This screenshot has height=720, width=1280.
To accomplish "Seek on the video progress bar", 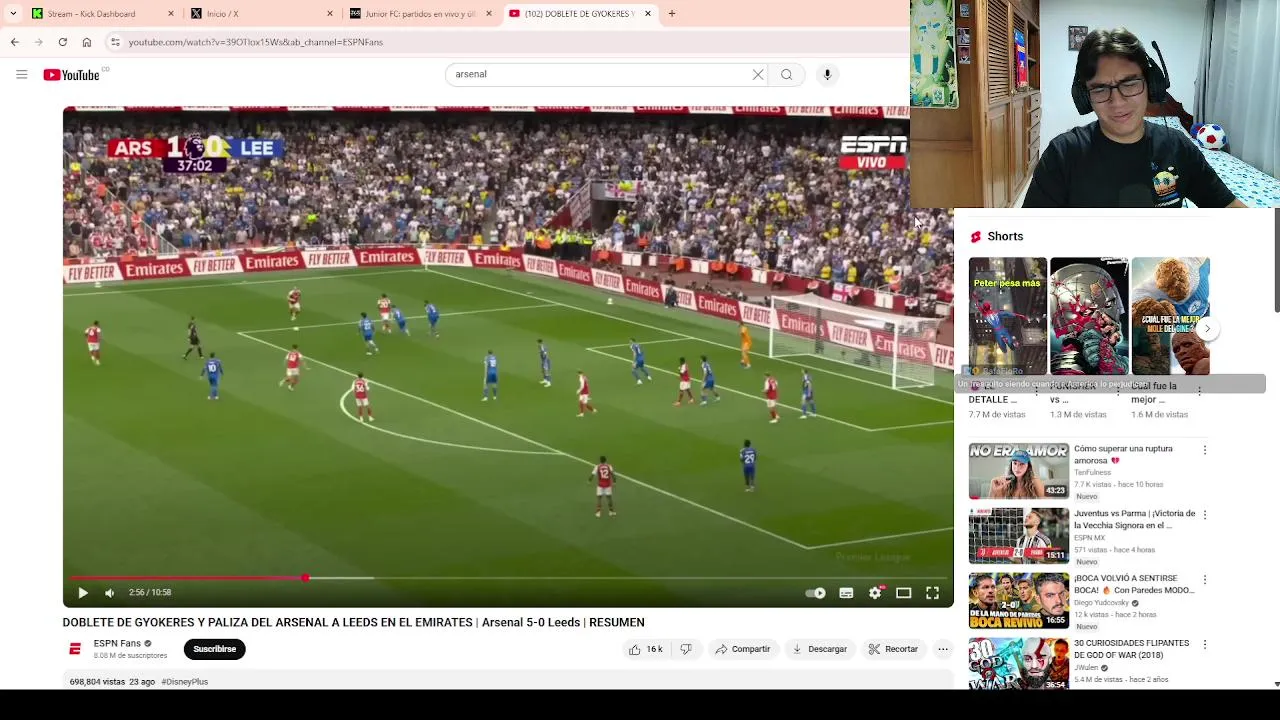I will 508,578.
